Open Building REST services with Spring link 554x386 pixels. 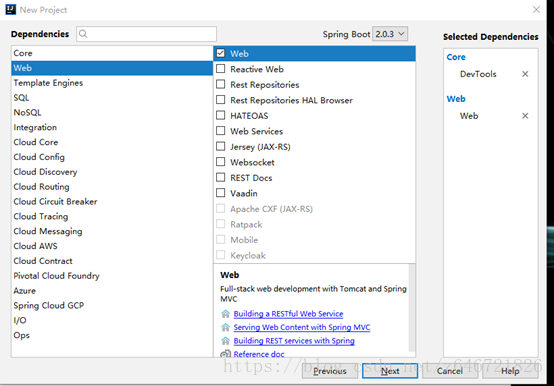click(x=294, y=341)
